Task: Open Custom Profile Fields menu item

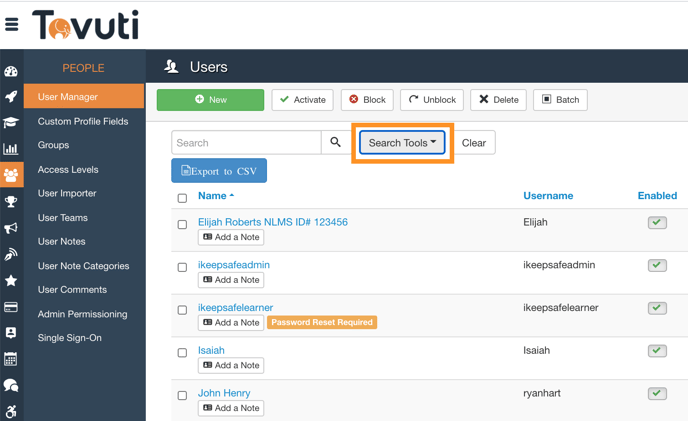Action: [83, 121]
